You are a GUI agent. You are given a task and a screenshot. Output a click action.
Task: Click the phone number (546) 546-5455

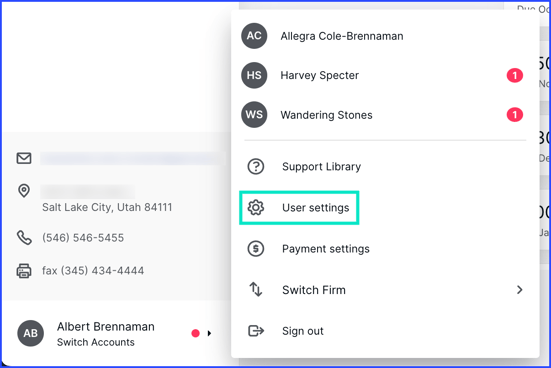tap(83, 238)
